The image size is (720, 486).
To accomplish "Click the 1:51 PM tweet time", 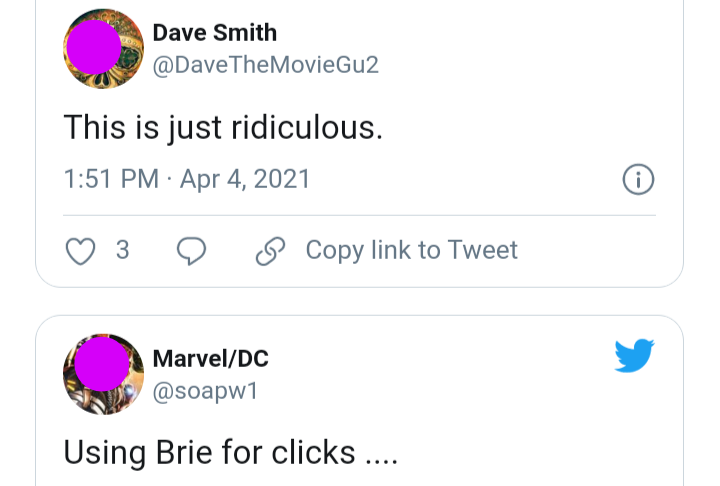I will click(x=111, y=179).
